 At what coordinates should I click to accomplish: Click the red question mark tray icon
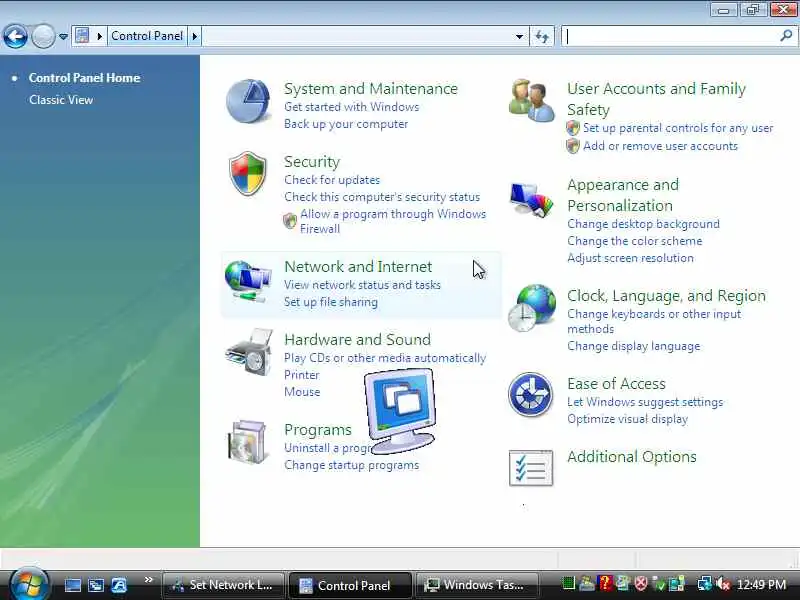(x=606, y=583)
